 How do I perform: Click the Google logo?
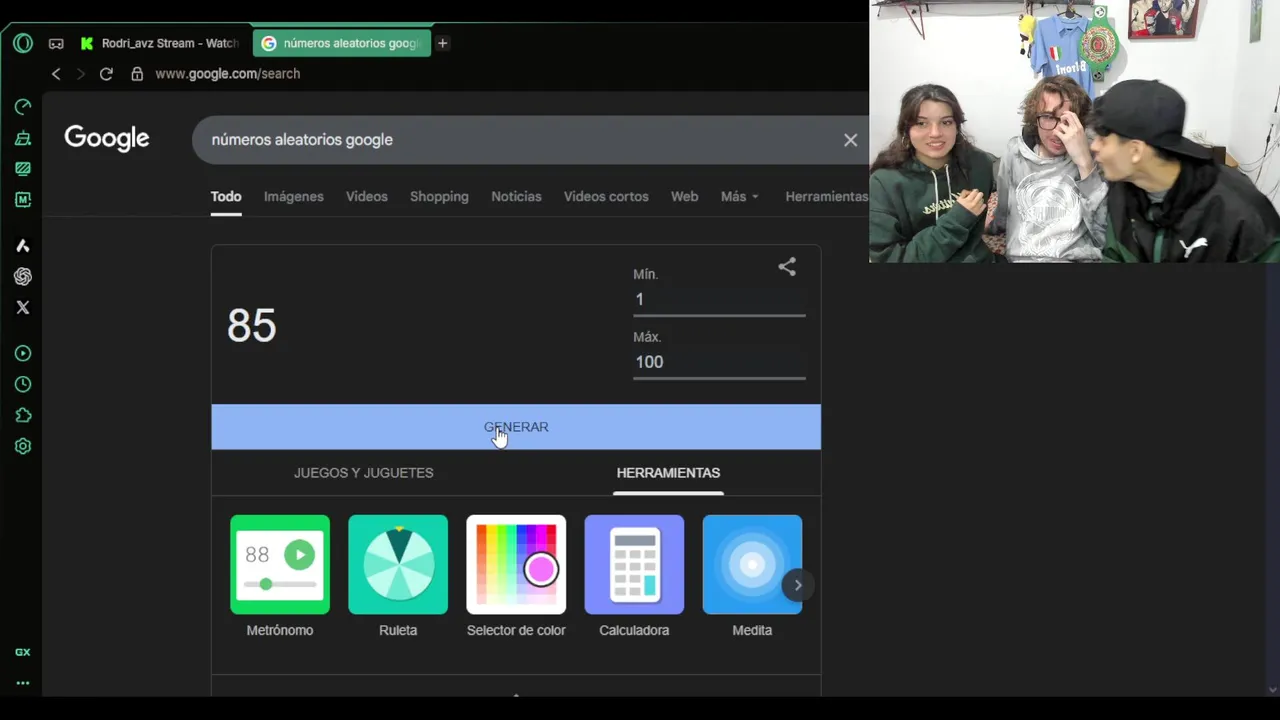(x=107, y=139)
